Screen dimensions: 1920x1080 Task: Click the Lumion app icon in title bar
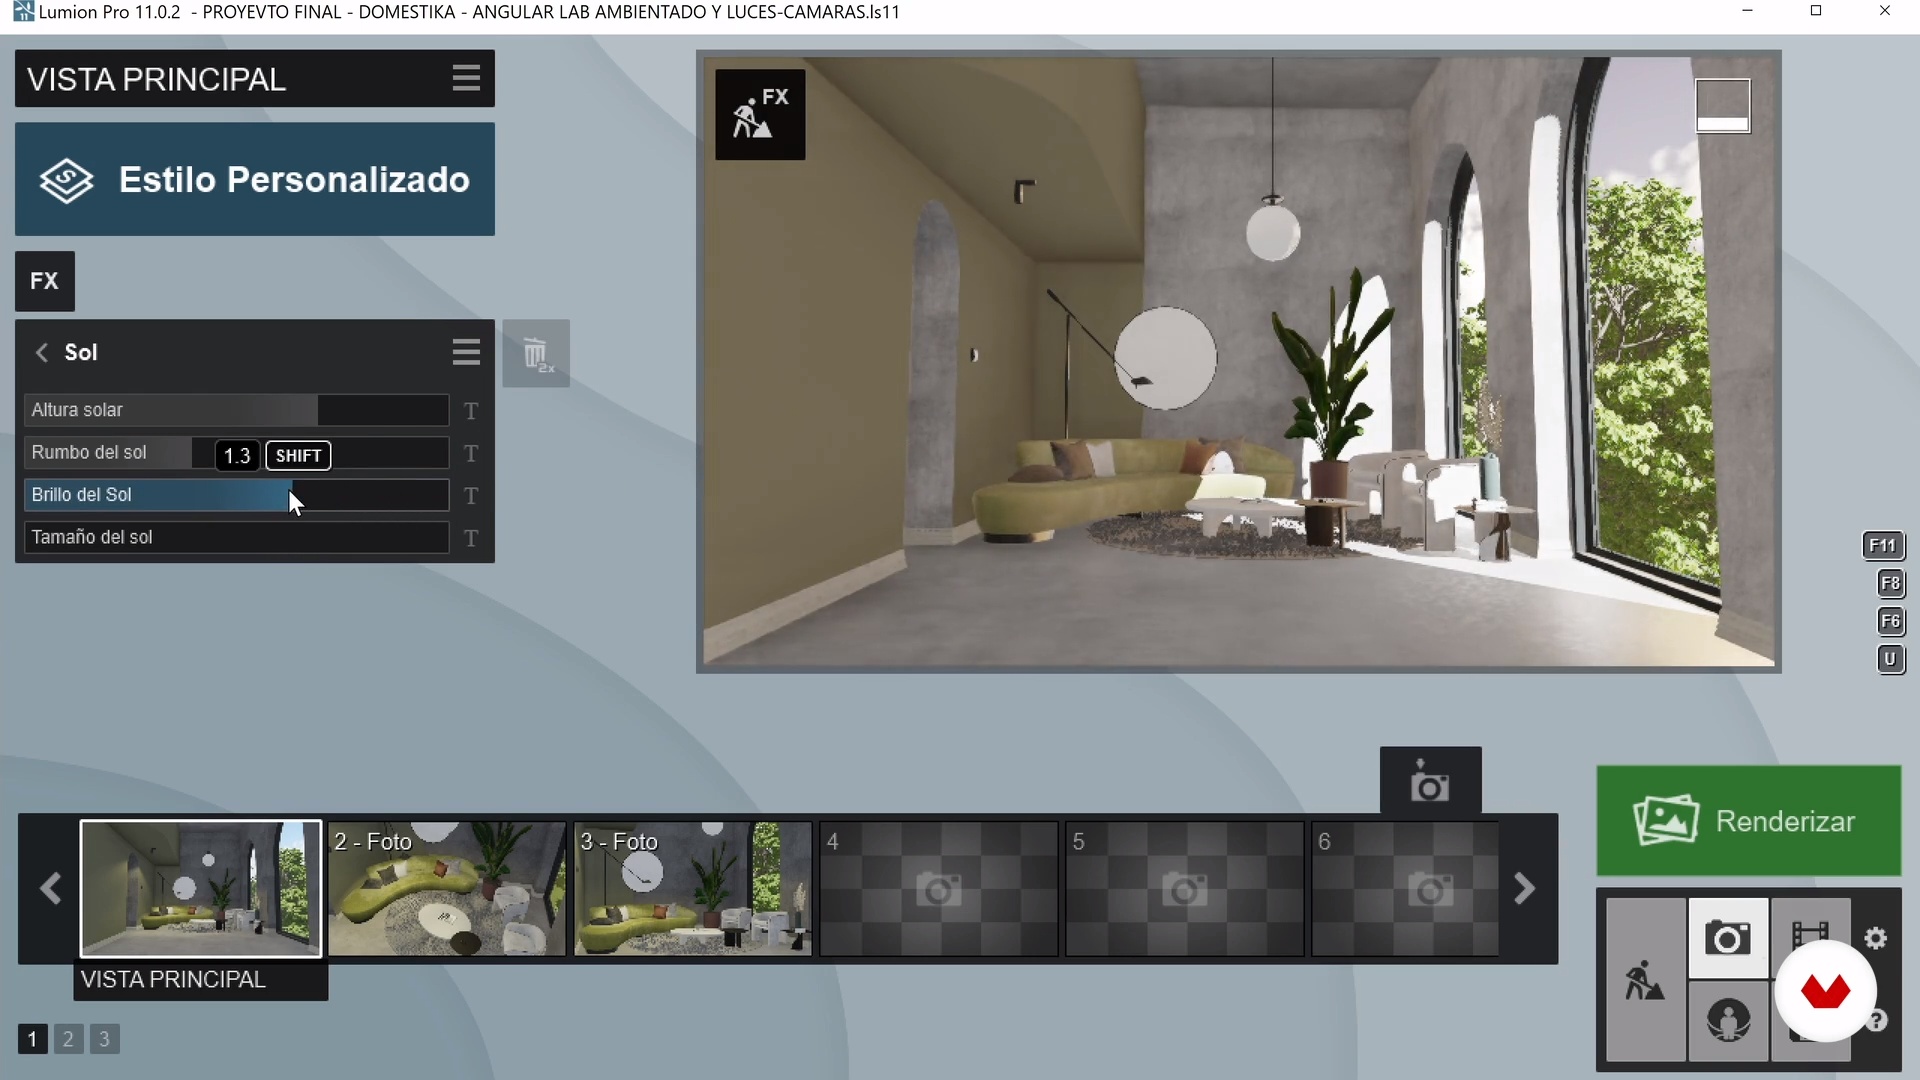pos(23,12)
